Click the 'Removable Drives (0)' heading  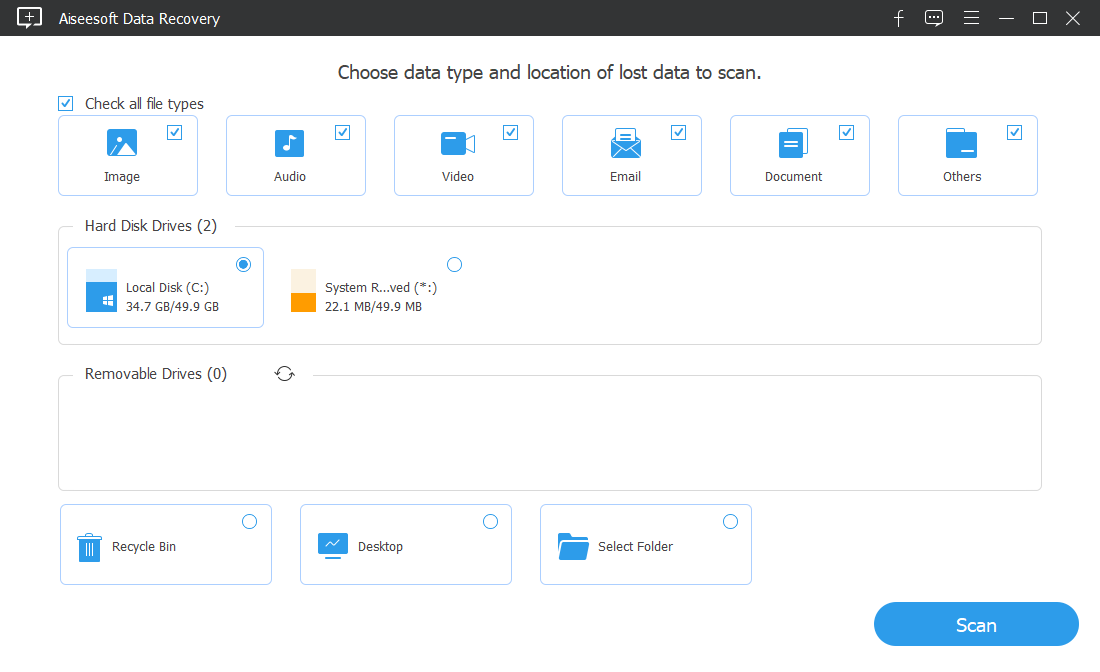156,374
